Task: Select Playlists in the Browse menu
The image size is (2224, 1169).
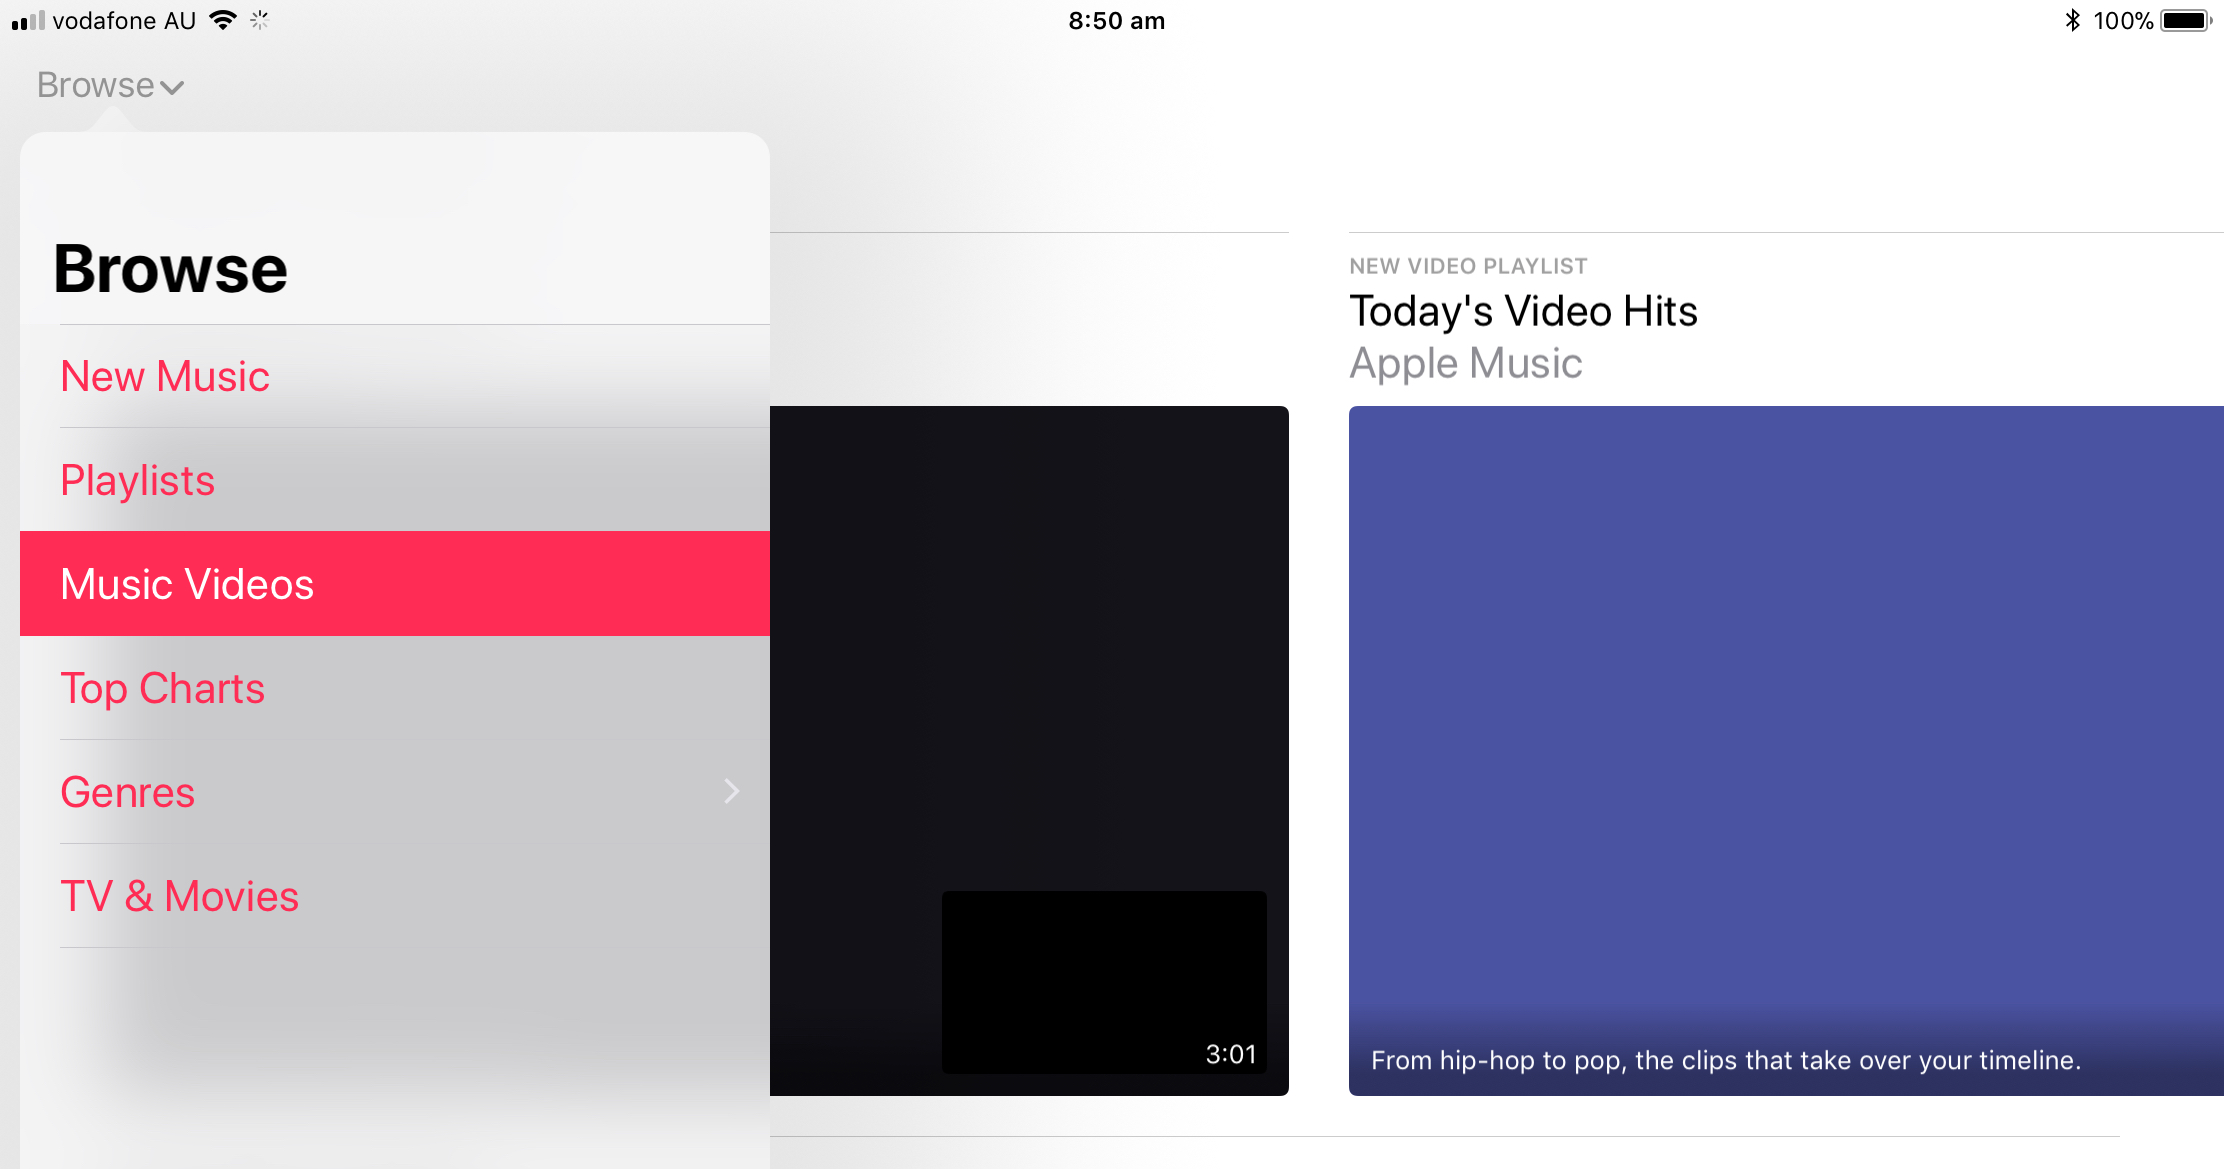Action: [x=395, y=480]
